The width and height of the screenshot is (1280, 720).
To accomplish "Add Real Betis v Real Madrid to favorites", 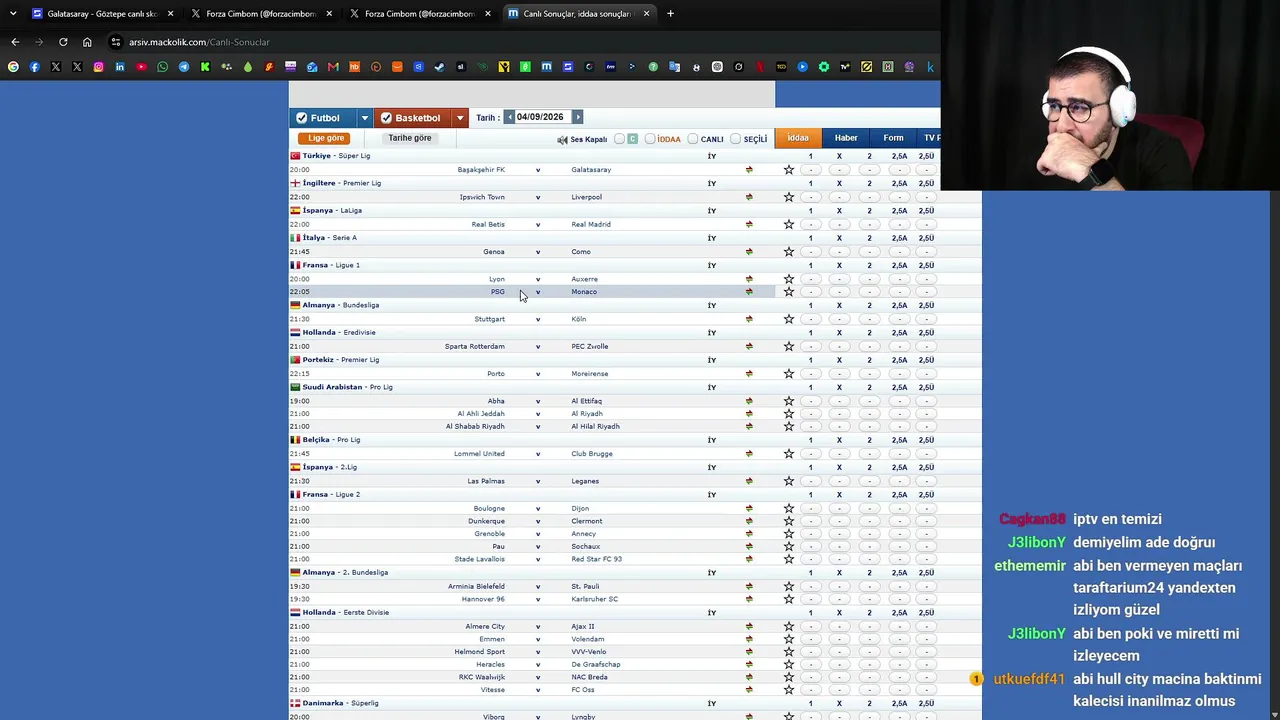I will click(788, 224).
